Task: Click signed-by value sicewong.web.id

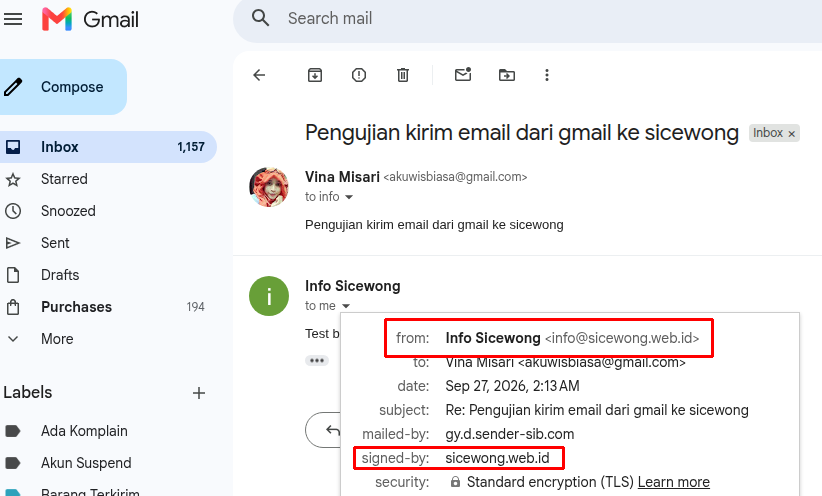Action: 497,458
